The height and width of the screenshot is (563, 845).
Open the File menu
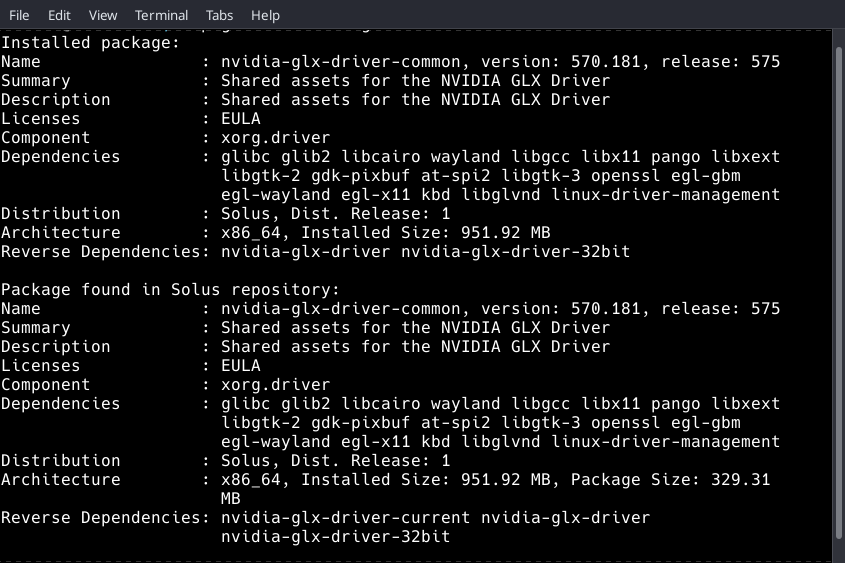19,15
